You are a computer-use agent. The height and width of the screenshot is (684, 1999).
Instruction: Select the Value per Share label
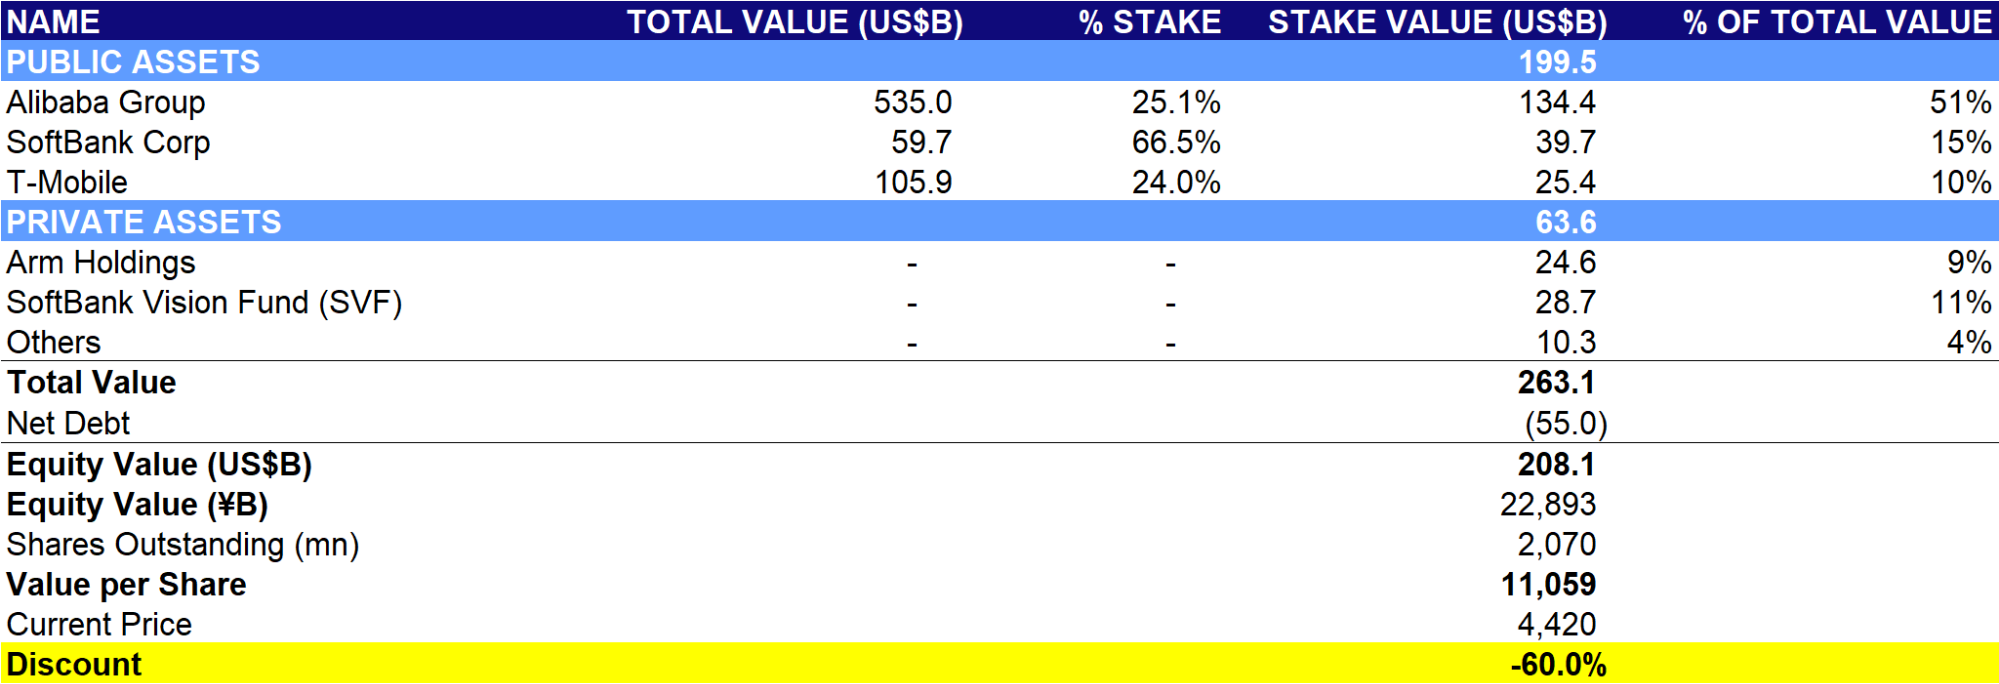(x=126, y=585)
